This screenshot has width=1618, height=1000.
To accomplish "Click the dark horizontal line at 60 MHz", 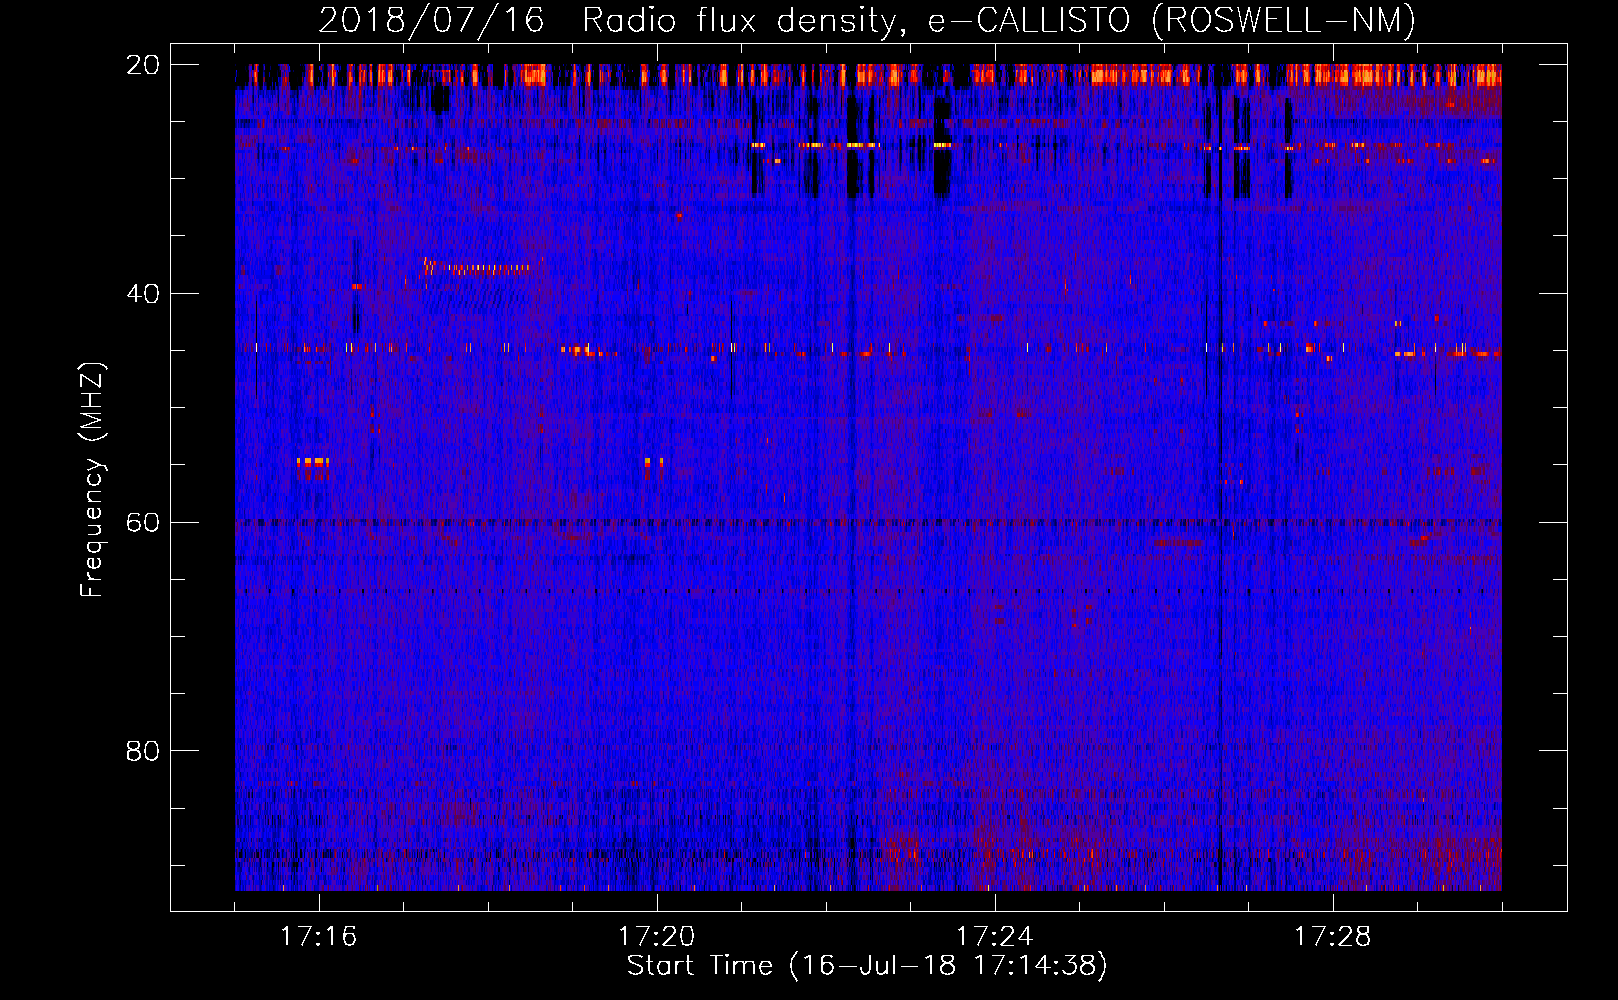I will pyautogui.click(x=868, y=522).
